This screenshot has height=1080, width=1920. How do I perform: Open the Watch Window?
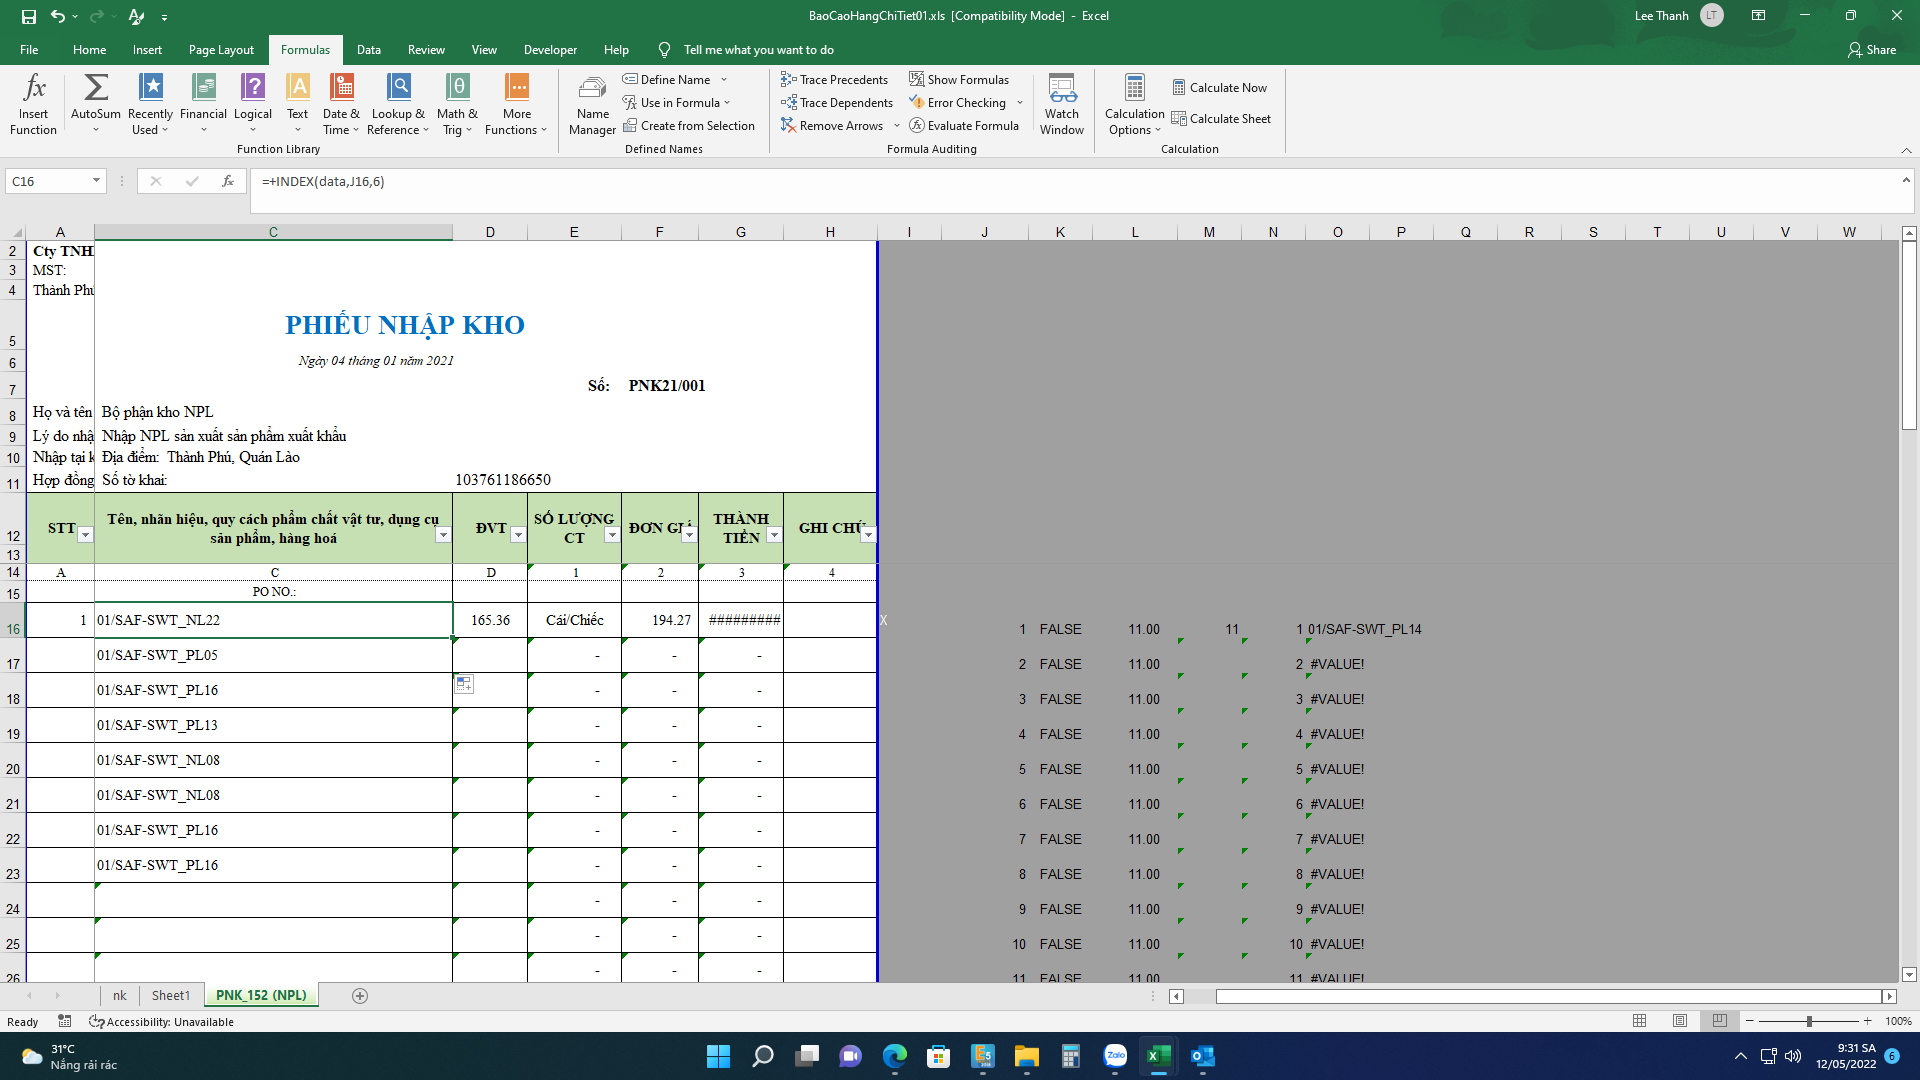pyautogui.click(x=1062, y=103)
